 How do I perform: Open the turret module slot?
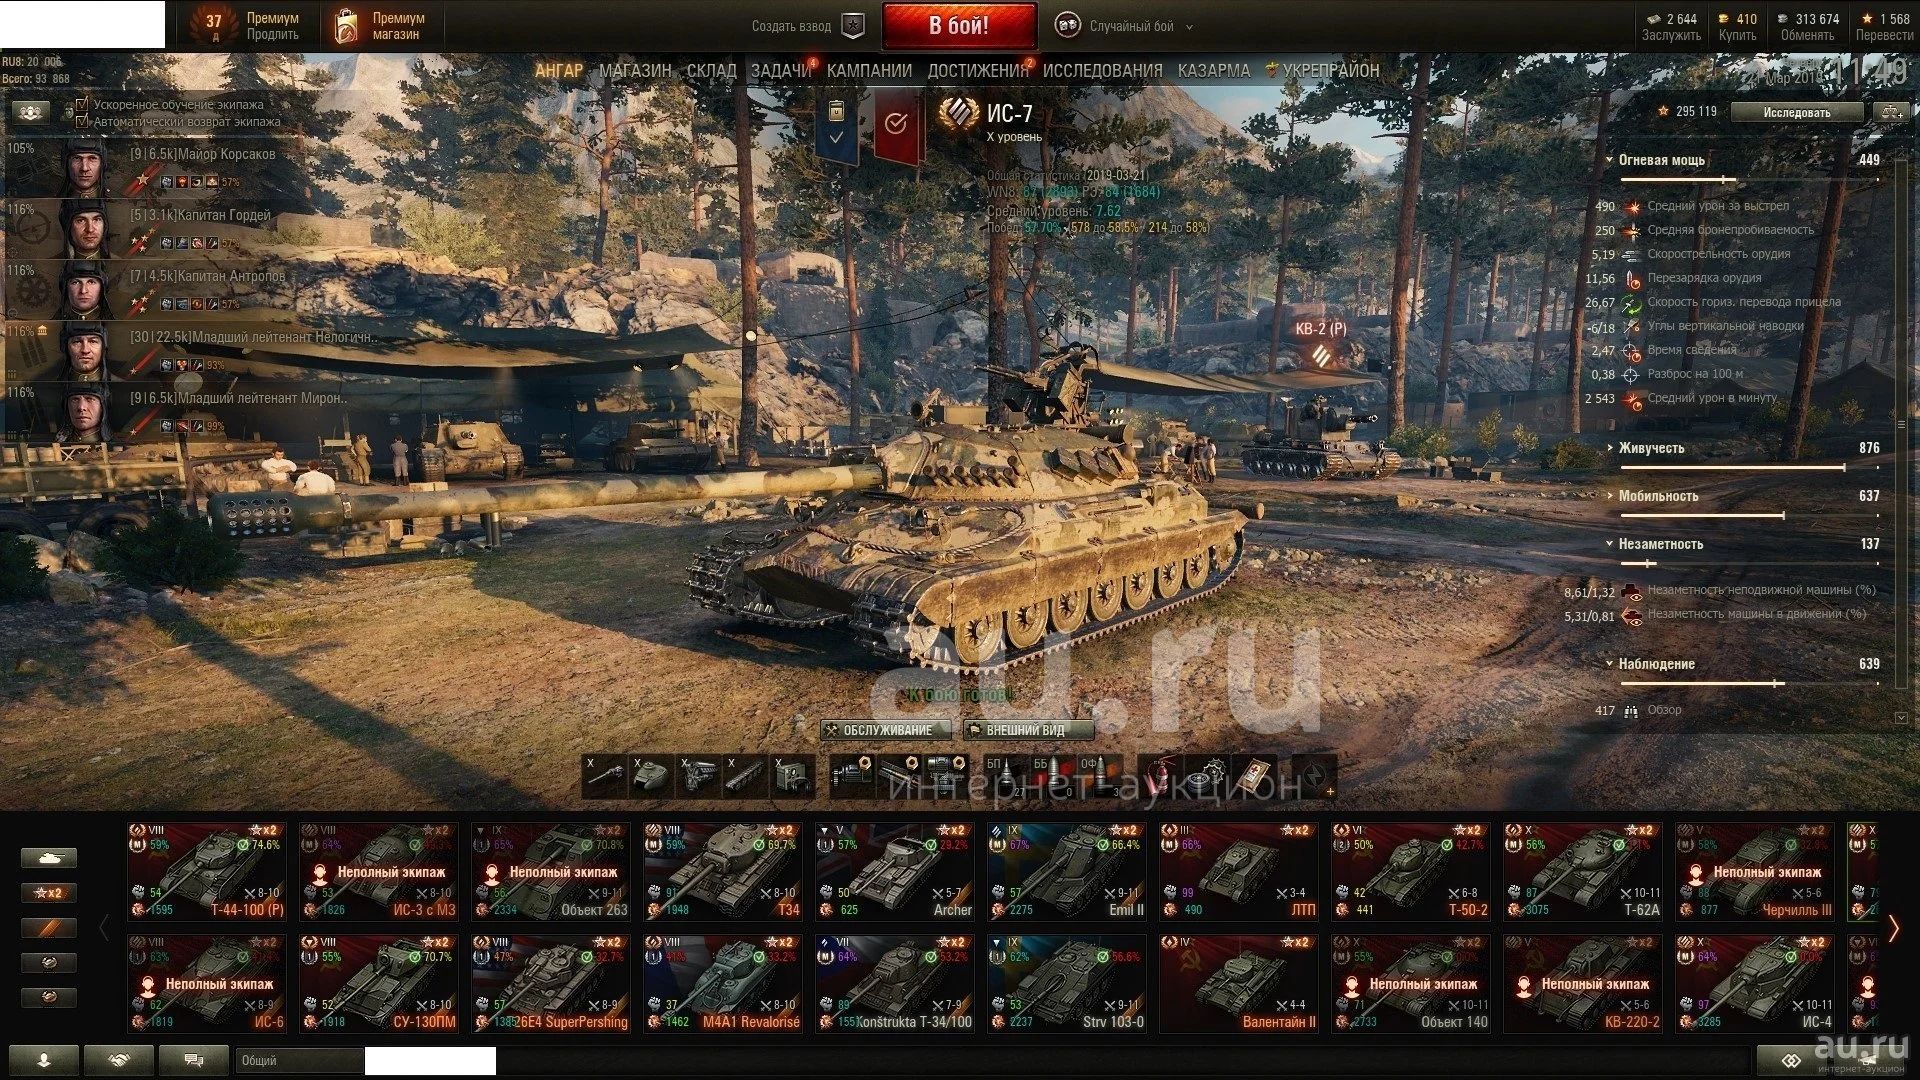coord(652,776)
